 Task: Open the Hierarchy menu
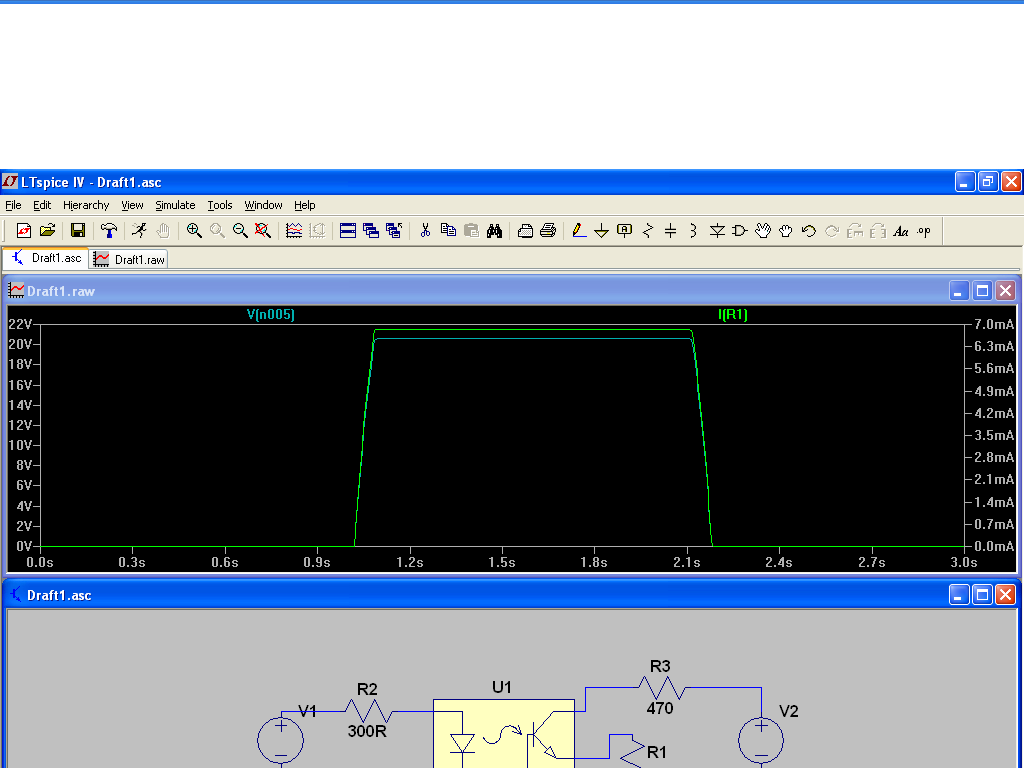[x=86, y=205]
